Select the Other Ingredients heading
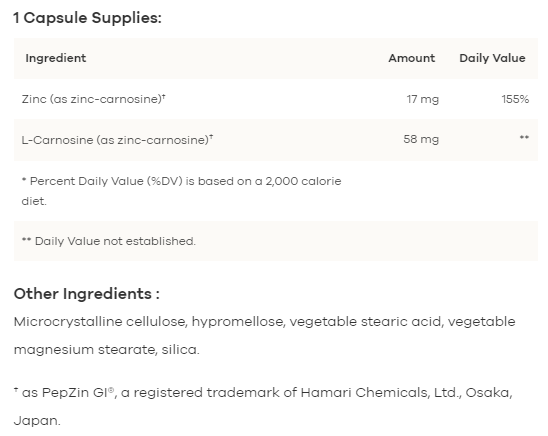This screenshot has height=436, width=548. (87, 294)
